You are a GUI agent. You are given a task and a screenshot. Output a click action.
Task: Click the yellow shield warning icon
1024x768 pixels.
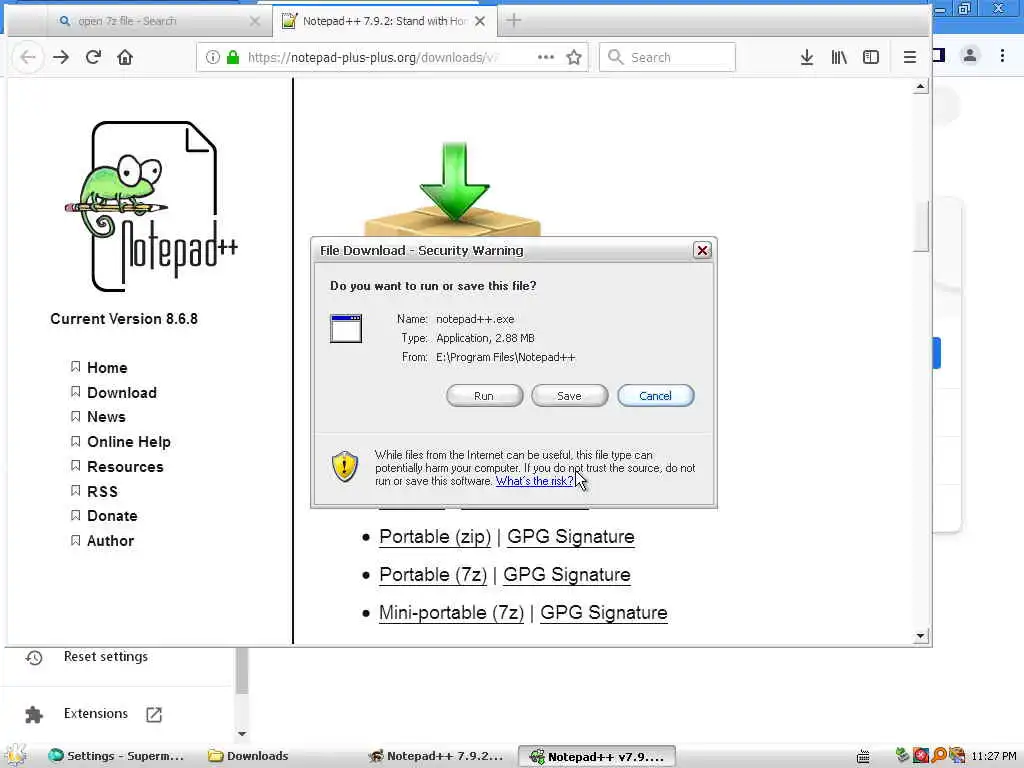click(x=345, y=466)
